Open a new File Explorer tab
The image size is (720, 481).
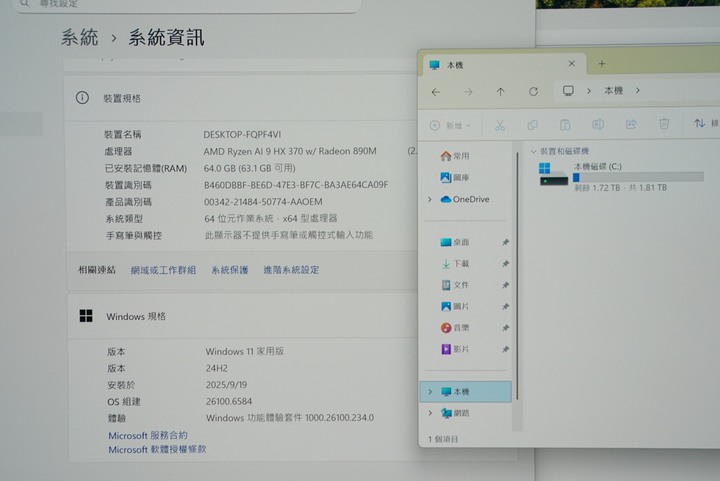point(602,64)
